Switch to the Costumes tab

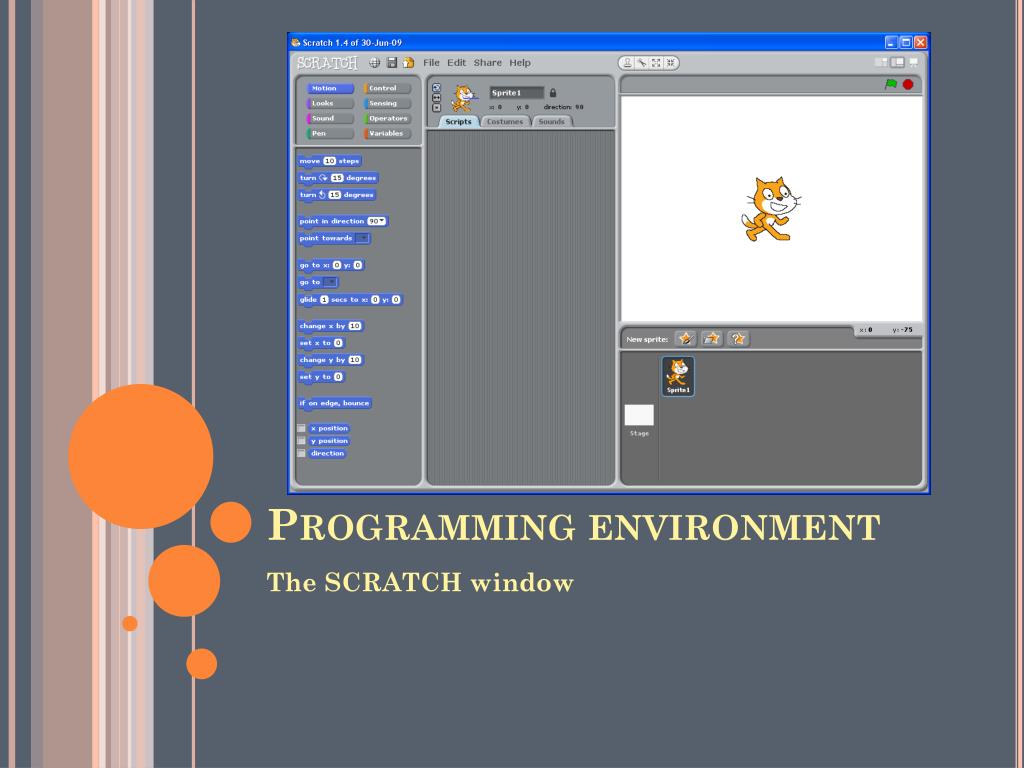[505, 122]
